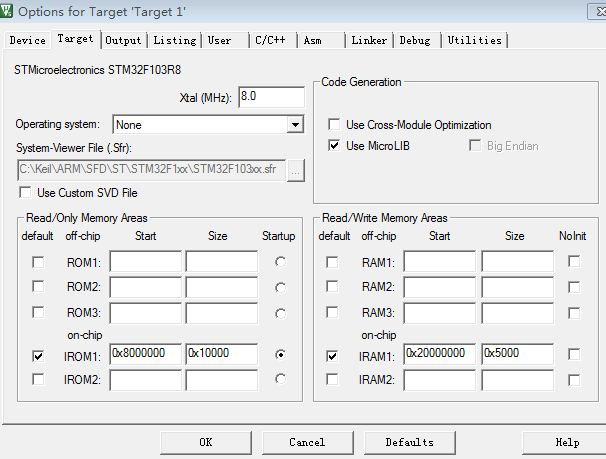This screenshot has width=606, height=459.
Task: Edit the IRAM1 Start address 0x20000000
Action: pos(440,354)
